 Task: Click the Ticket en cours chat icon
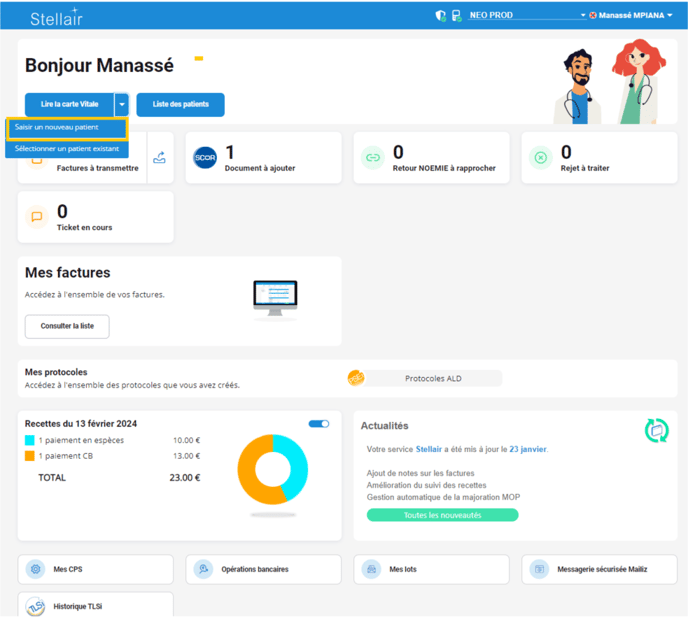coord(37,216)
